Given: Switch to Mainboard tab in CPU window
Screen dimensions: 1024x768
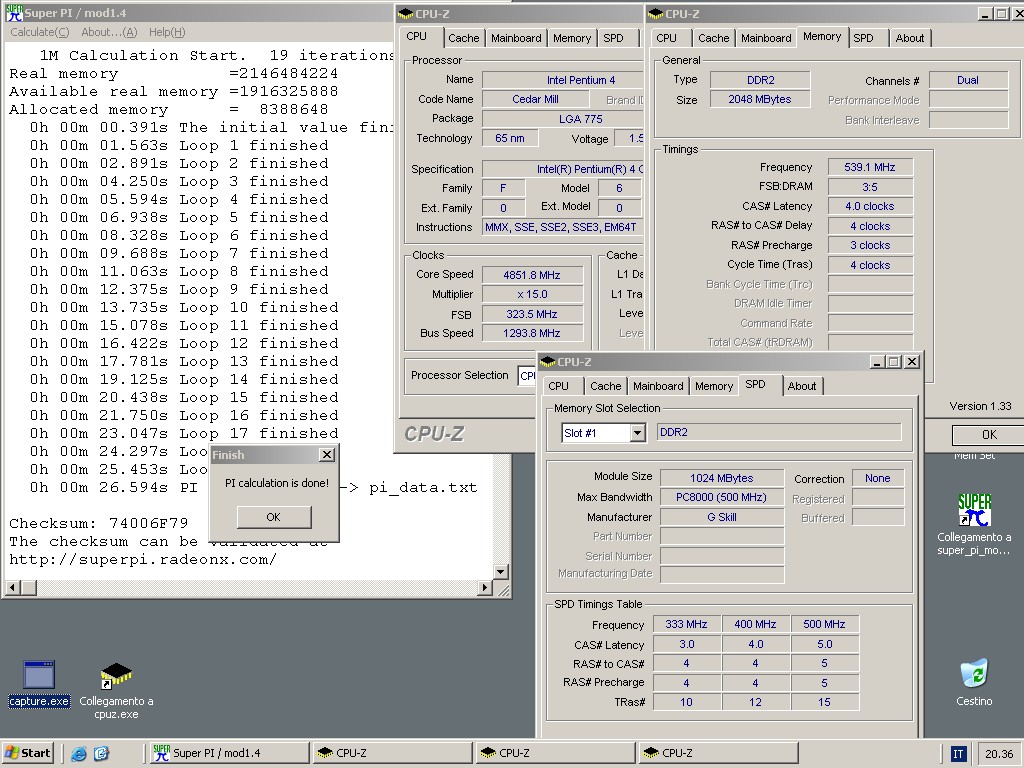Looking at the screenshot, I should tap(516, 38).
